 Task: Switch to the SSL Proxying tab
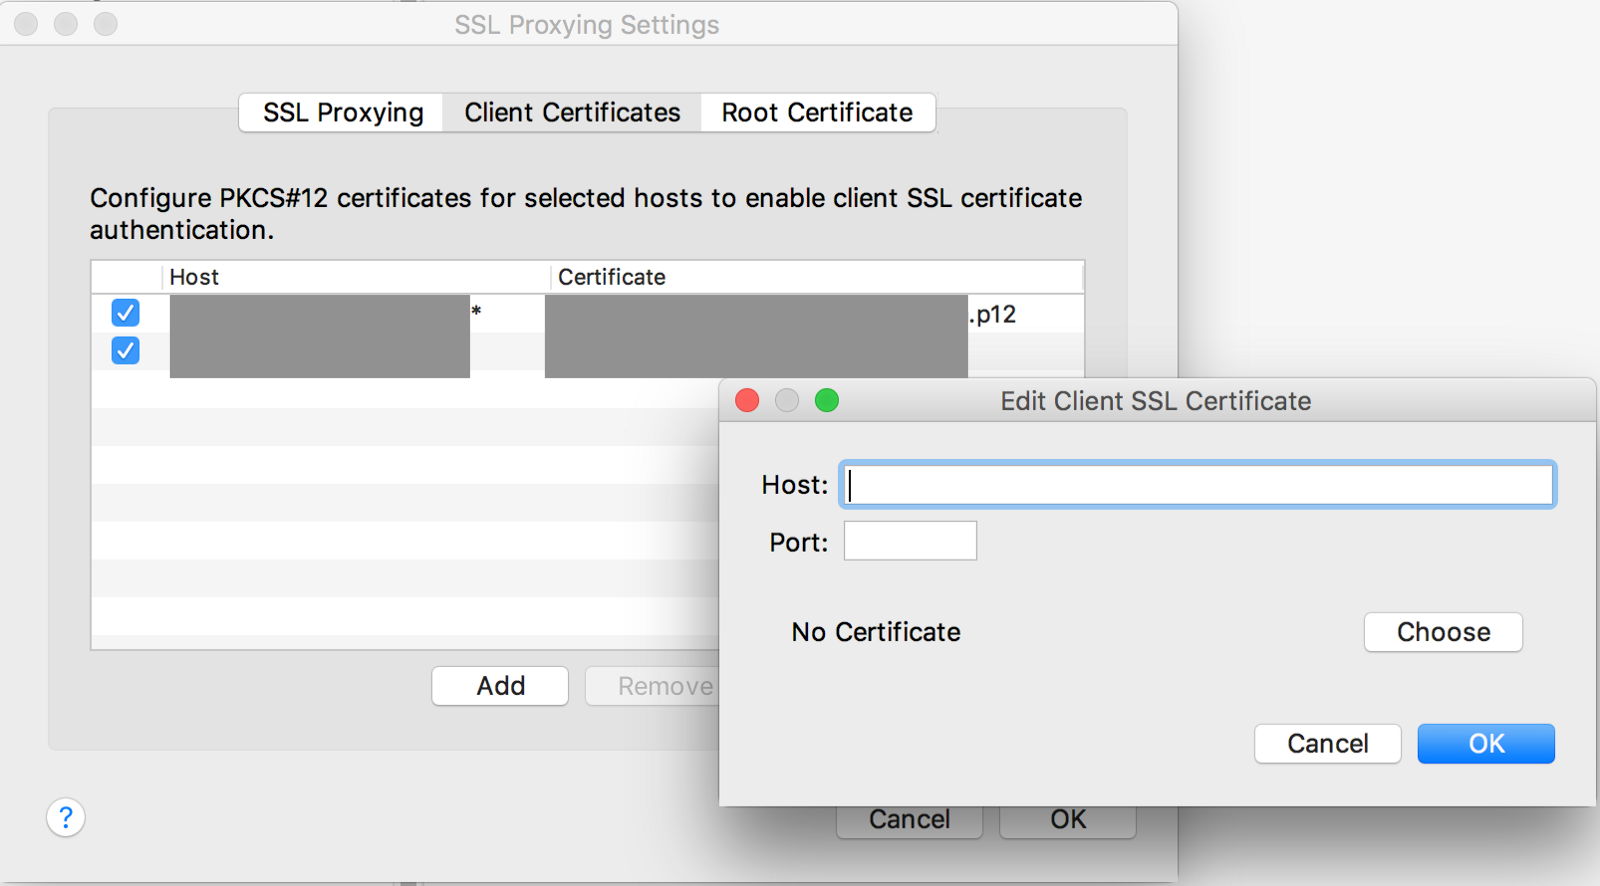(x=342, y=112)
